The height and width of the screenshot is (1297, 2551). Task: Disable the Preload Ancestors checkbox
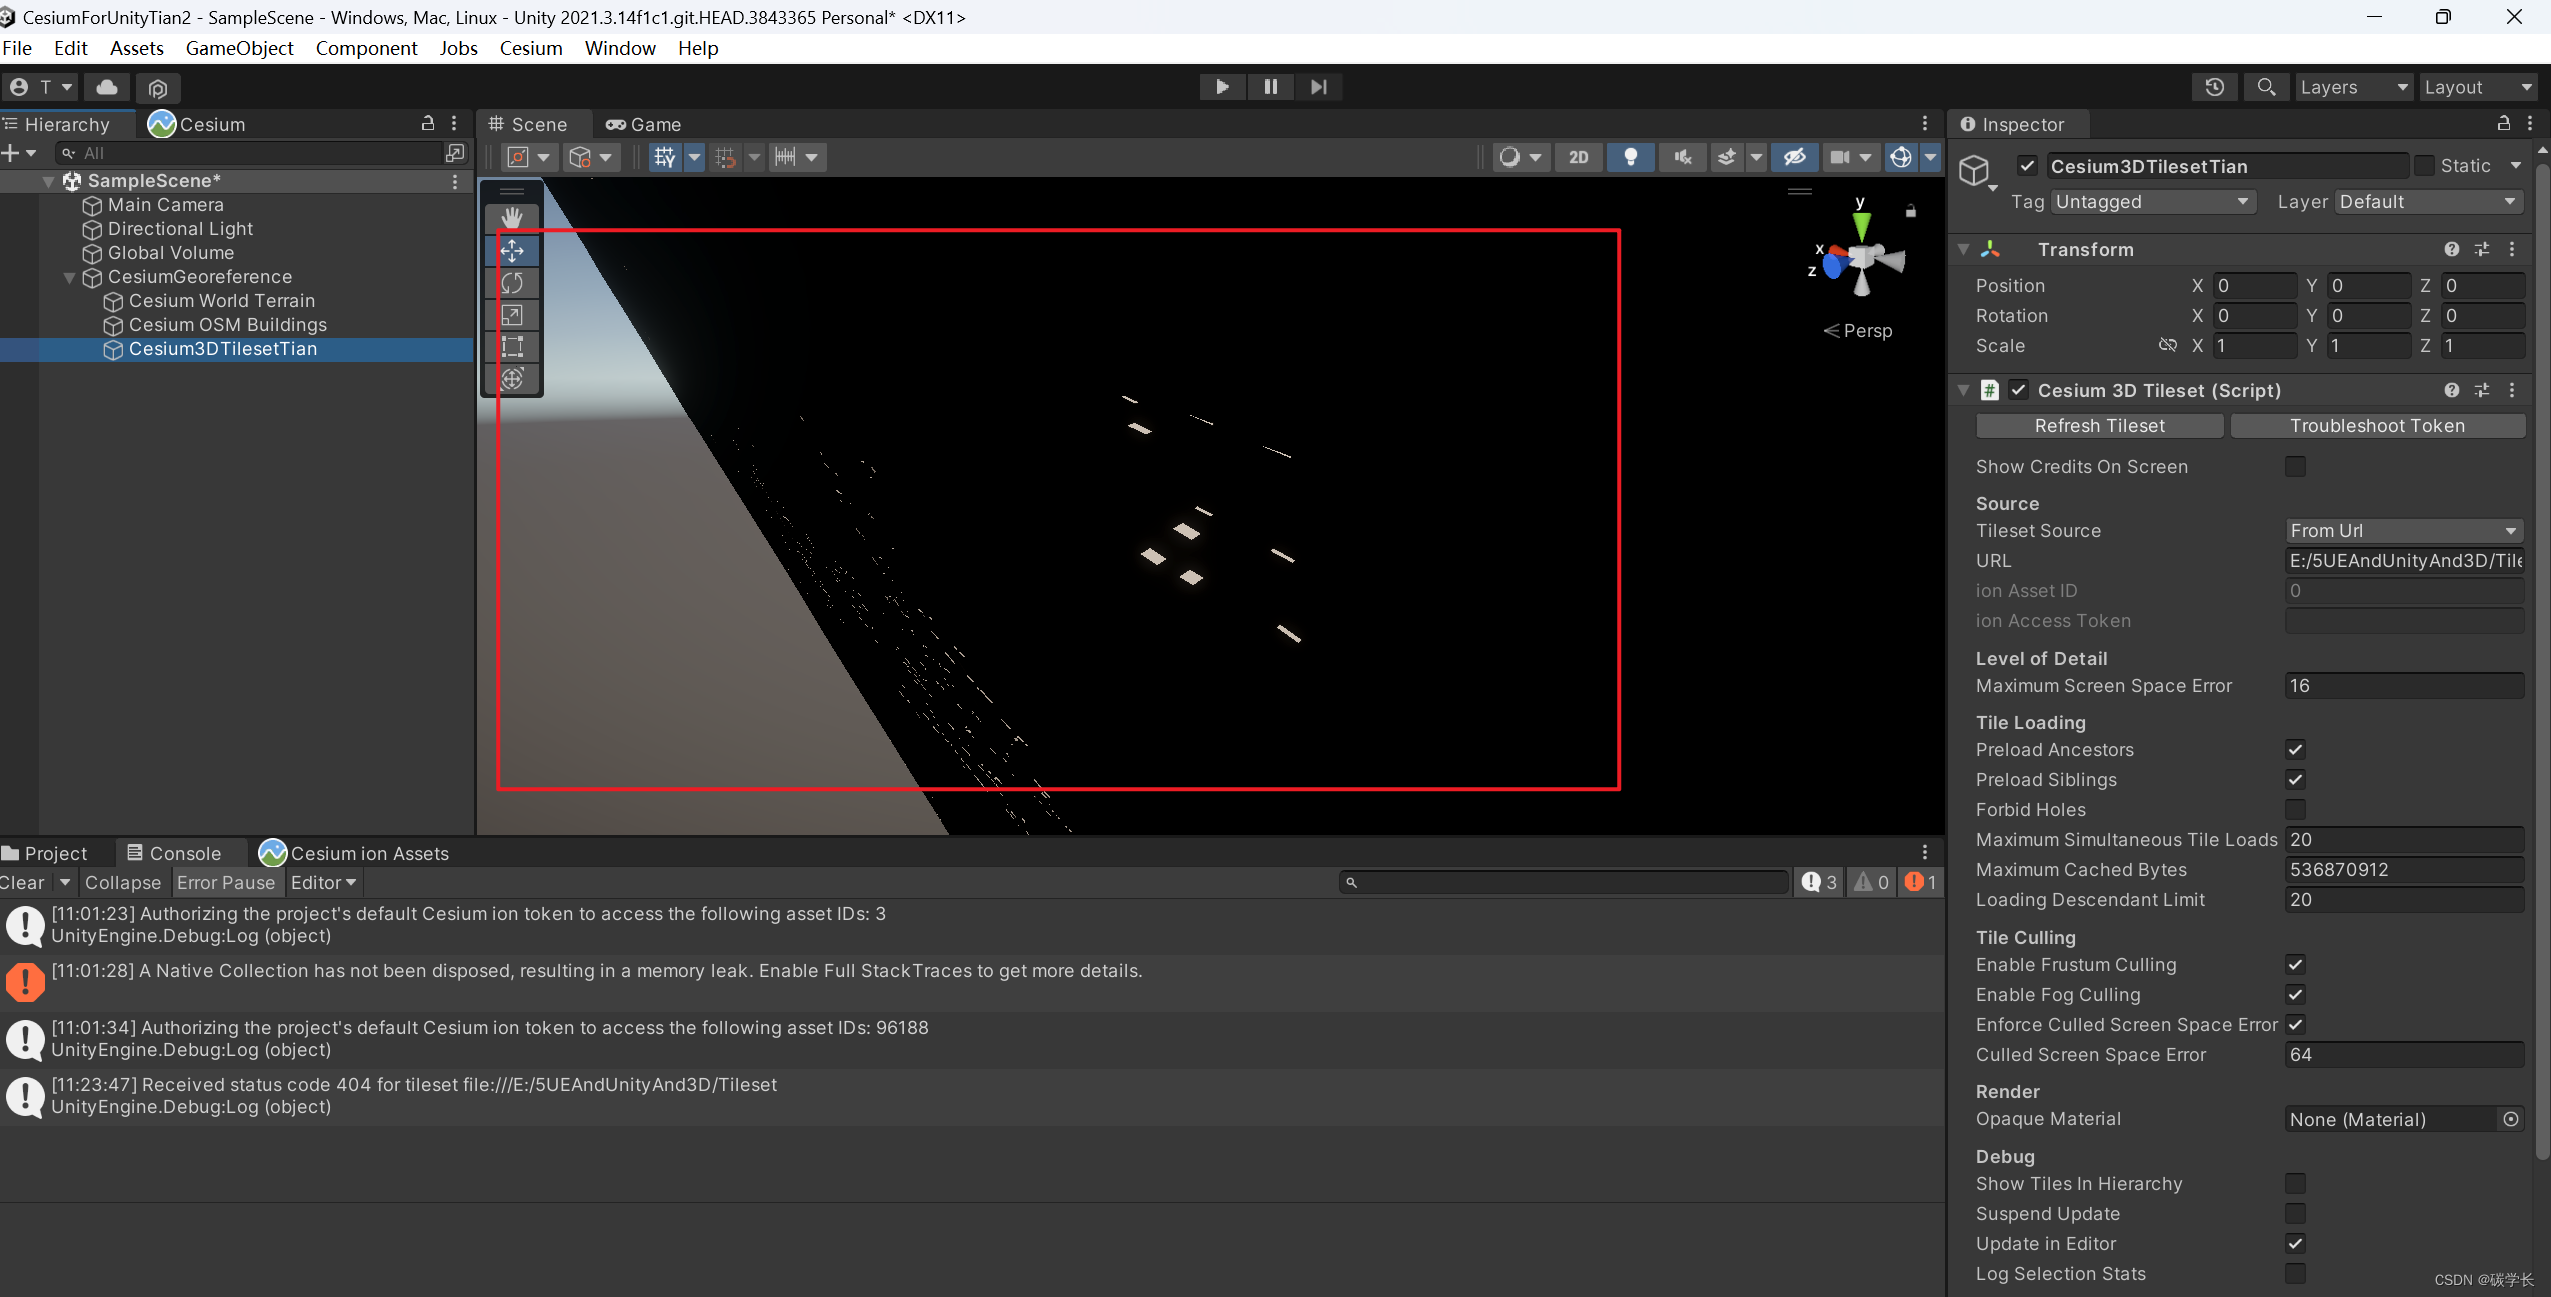point(2295,750)
